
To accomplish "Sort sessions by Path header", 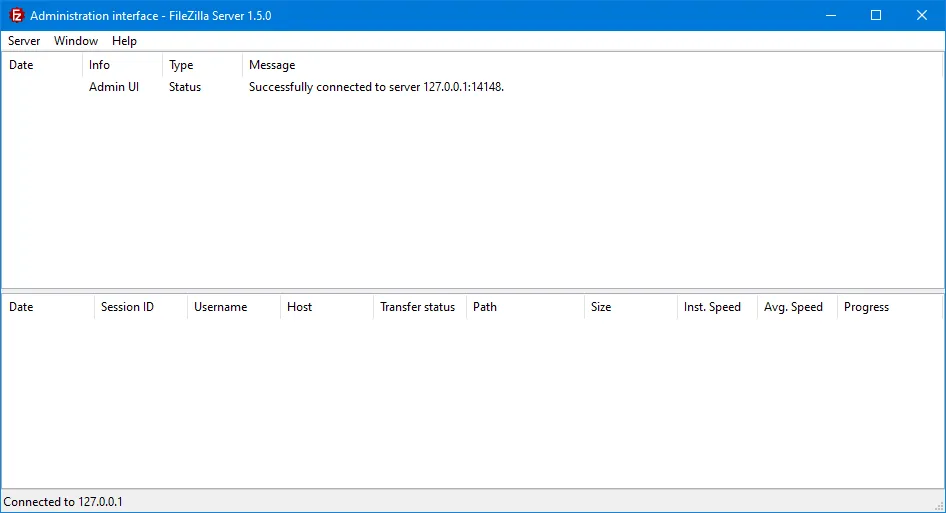I will tap(525, 307).
